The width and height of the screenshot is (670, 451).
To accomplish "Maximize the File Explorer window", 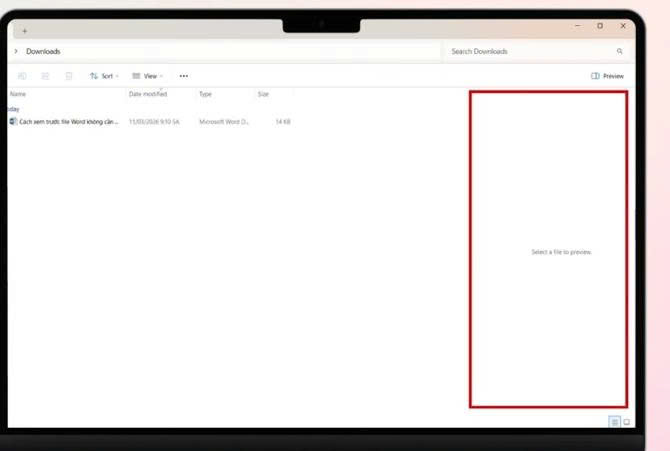I will (600, 26).
